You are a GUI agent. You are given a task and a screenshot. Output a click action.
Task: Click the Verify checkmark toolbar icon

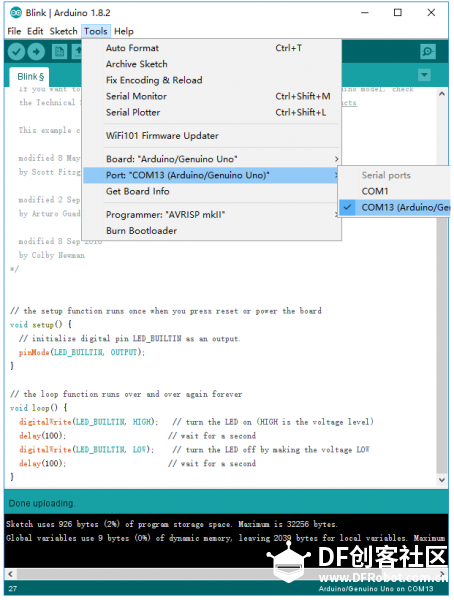click(x=16, y=52)
